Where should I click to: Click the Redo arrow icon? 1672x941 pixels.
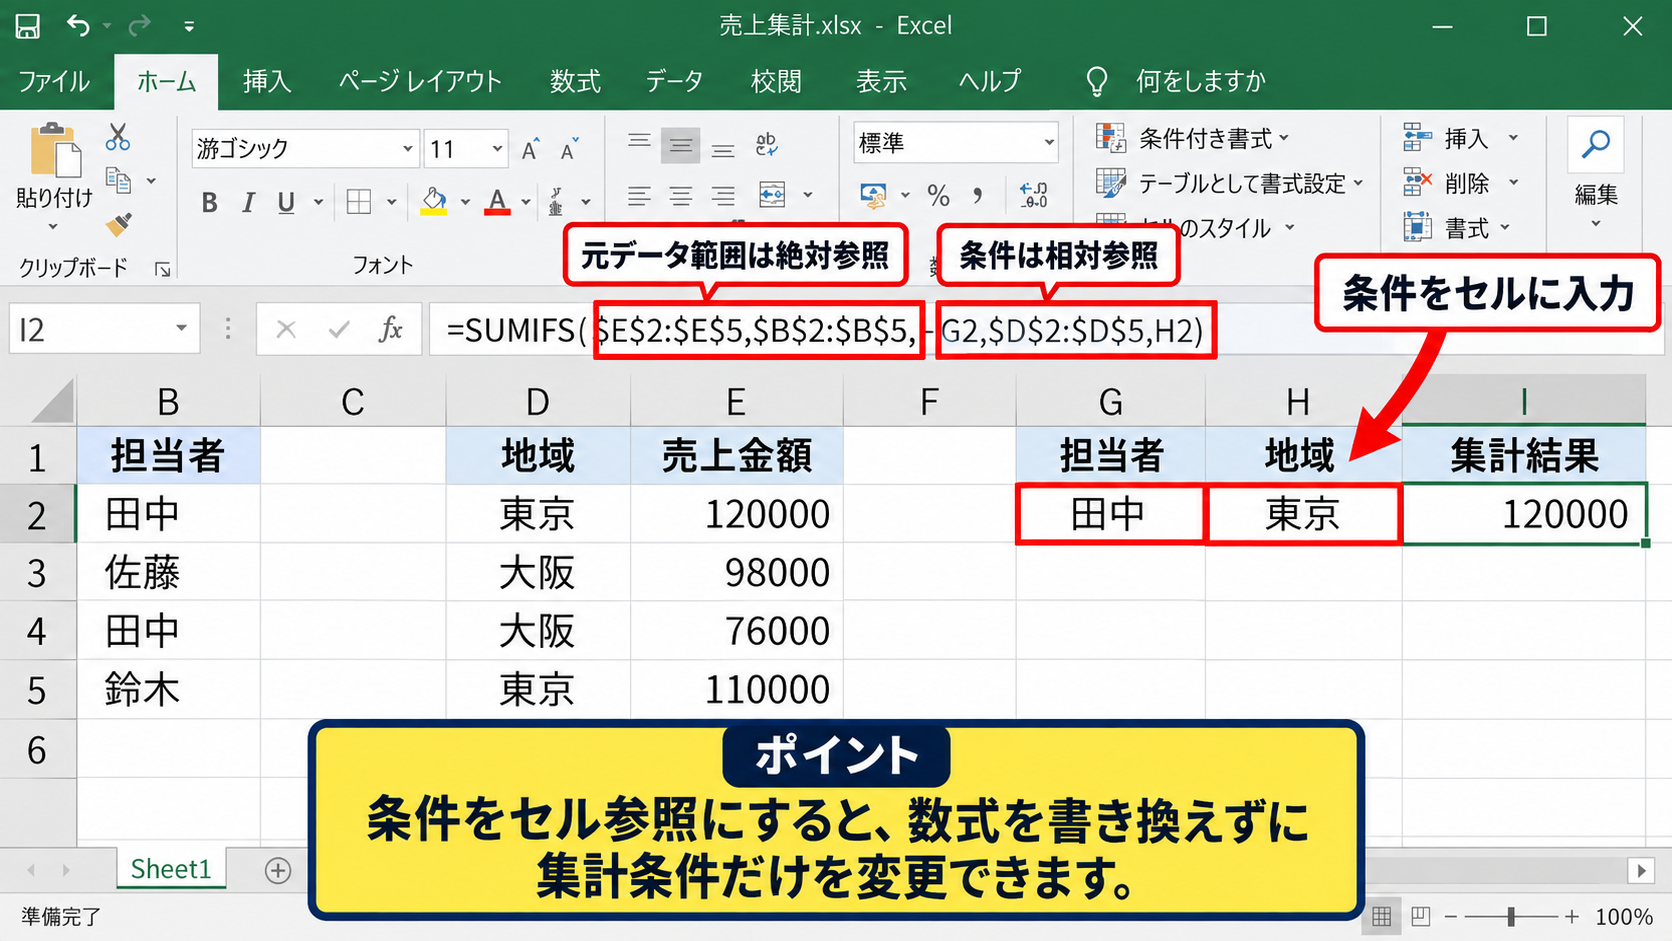pyautogui.click(x=139, y=25)
